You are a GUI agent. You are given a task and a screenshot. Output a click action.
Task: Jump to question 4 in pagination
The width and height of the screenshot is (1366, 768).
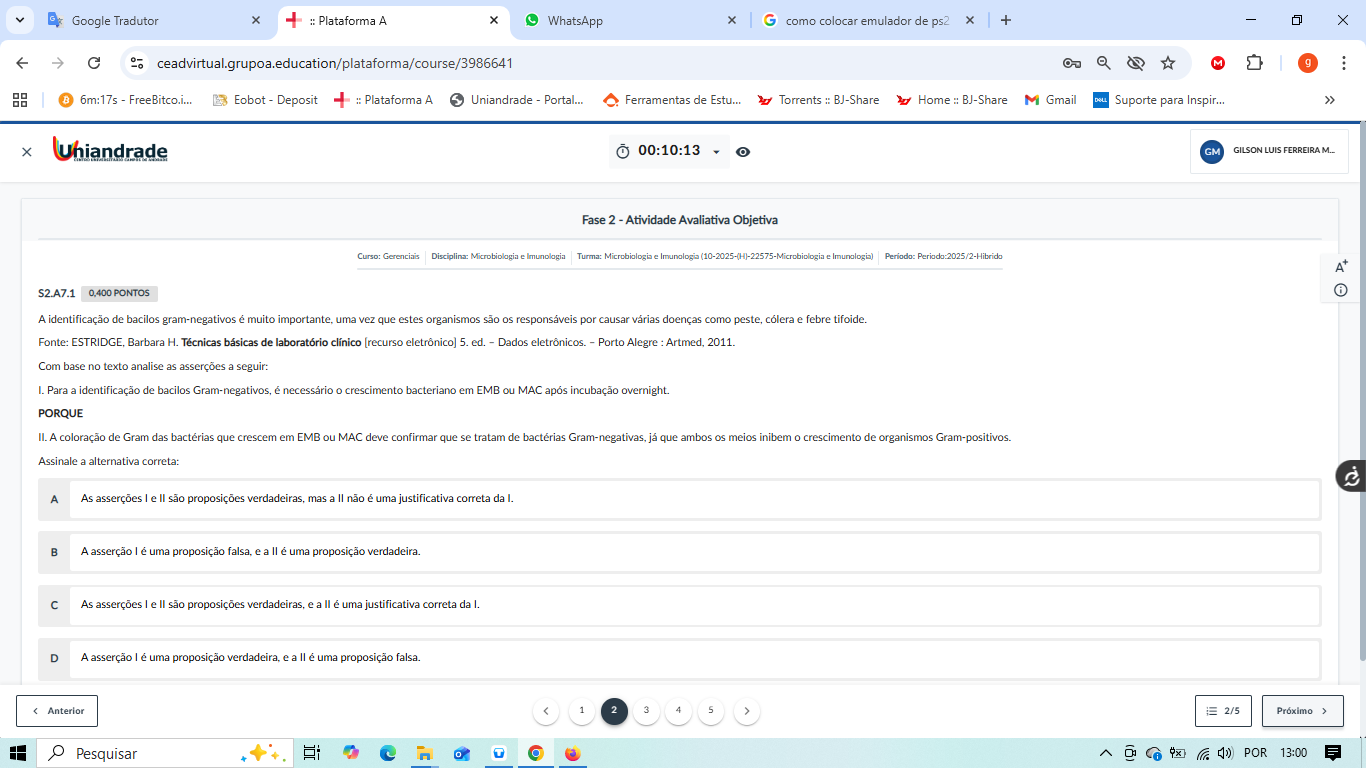(x=678, y=711)
